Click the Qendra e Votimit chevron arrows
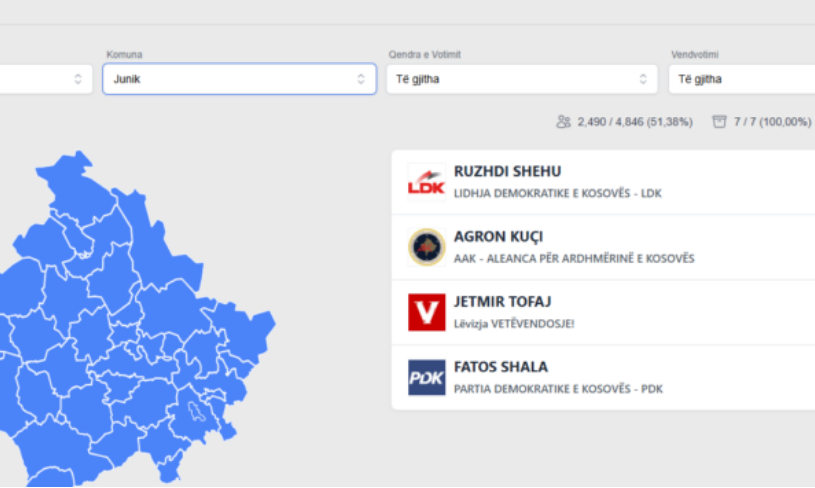 click(643, 79)
